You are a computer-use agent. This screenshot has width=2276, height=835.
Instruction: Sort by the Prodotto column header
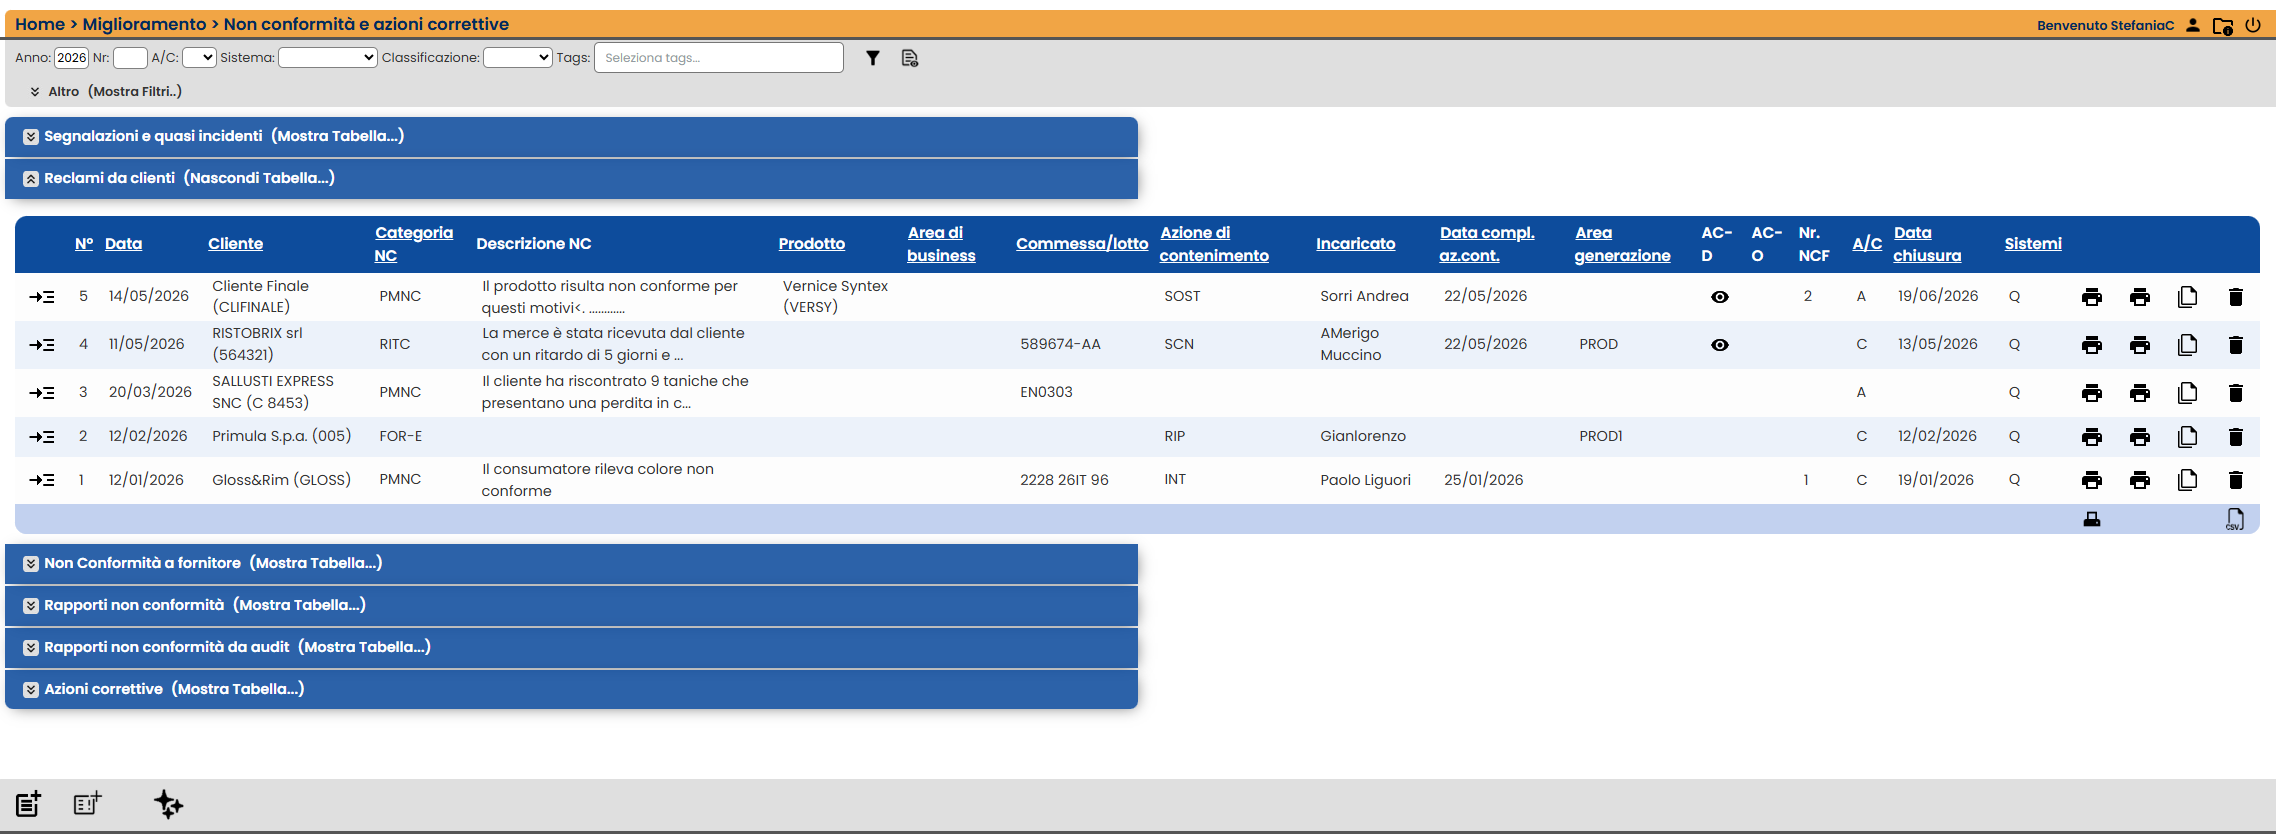[x=812, y=244]
